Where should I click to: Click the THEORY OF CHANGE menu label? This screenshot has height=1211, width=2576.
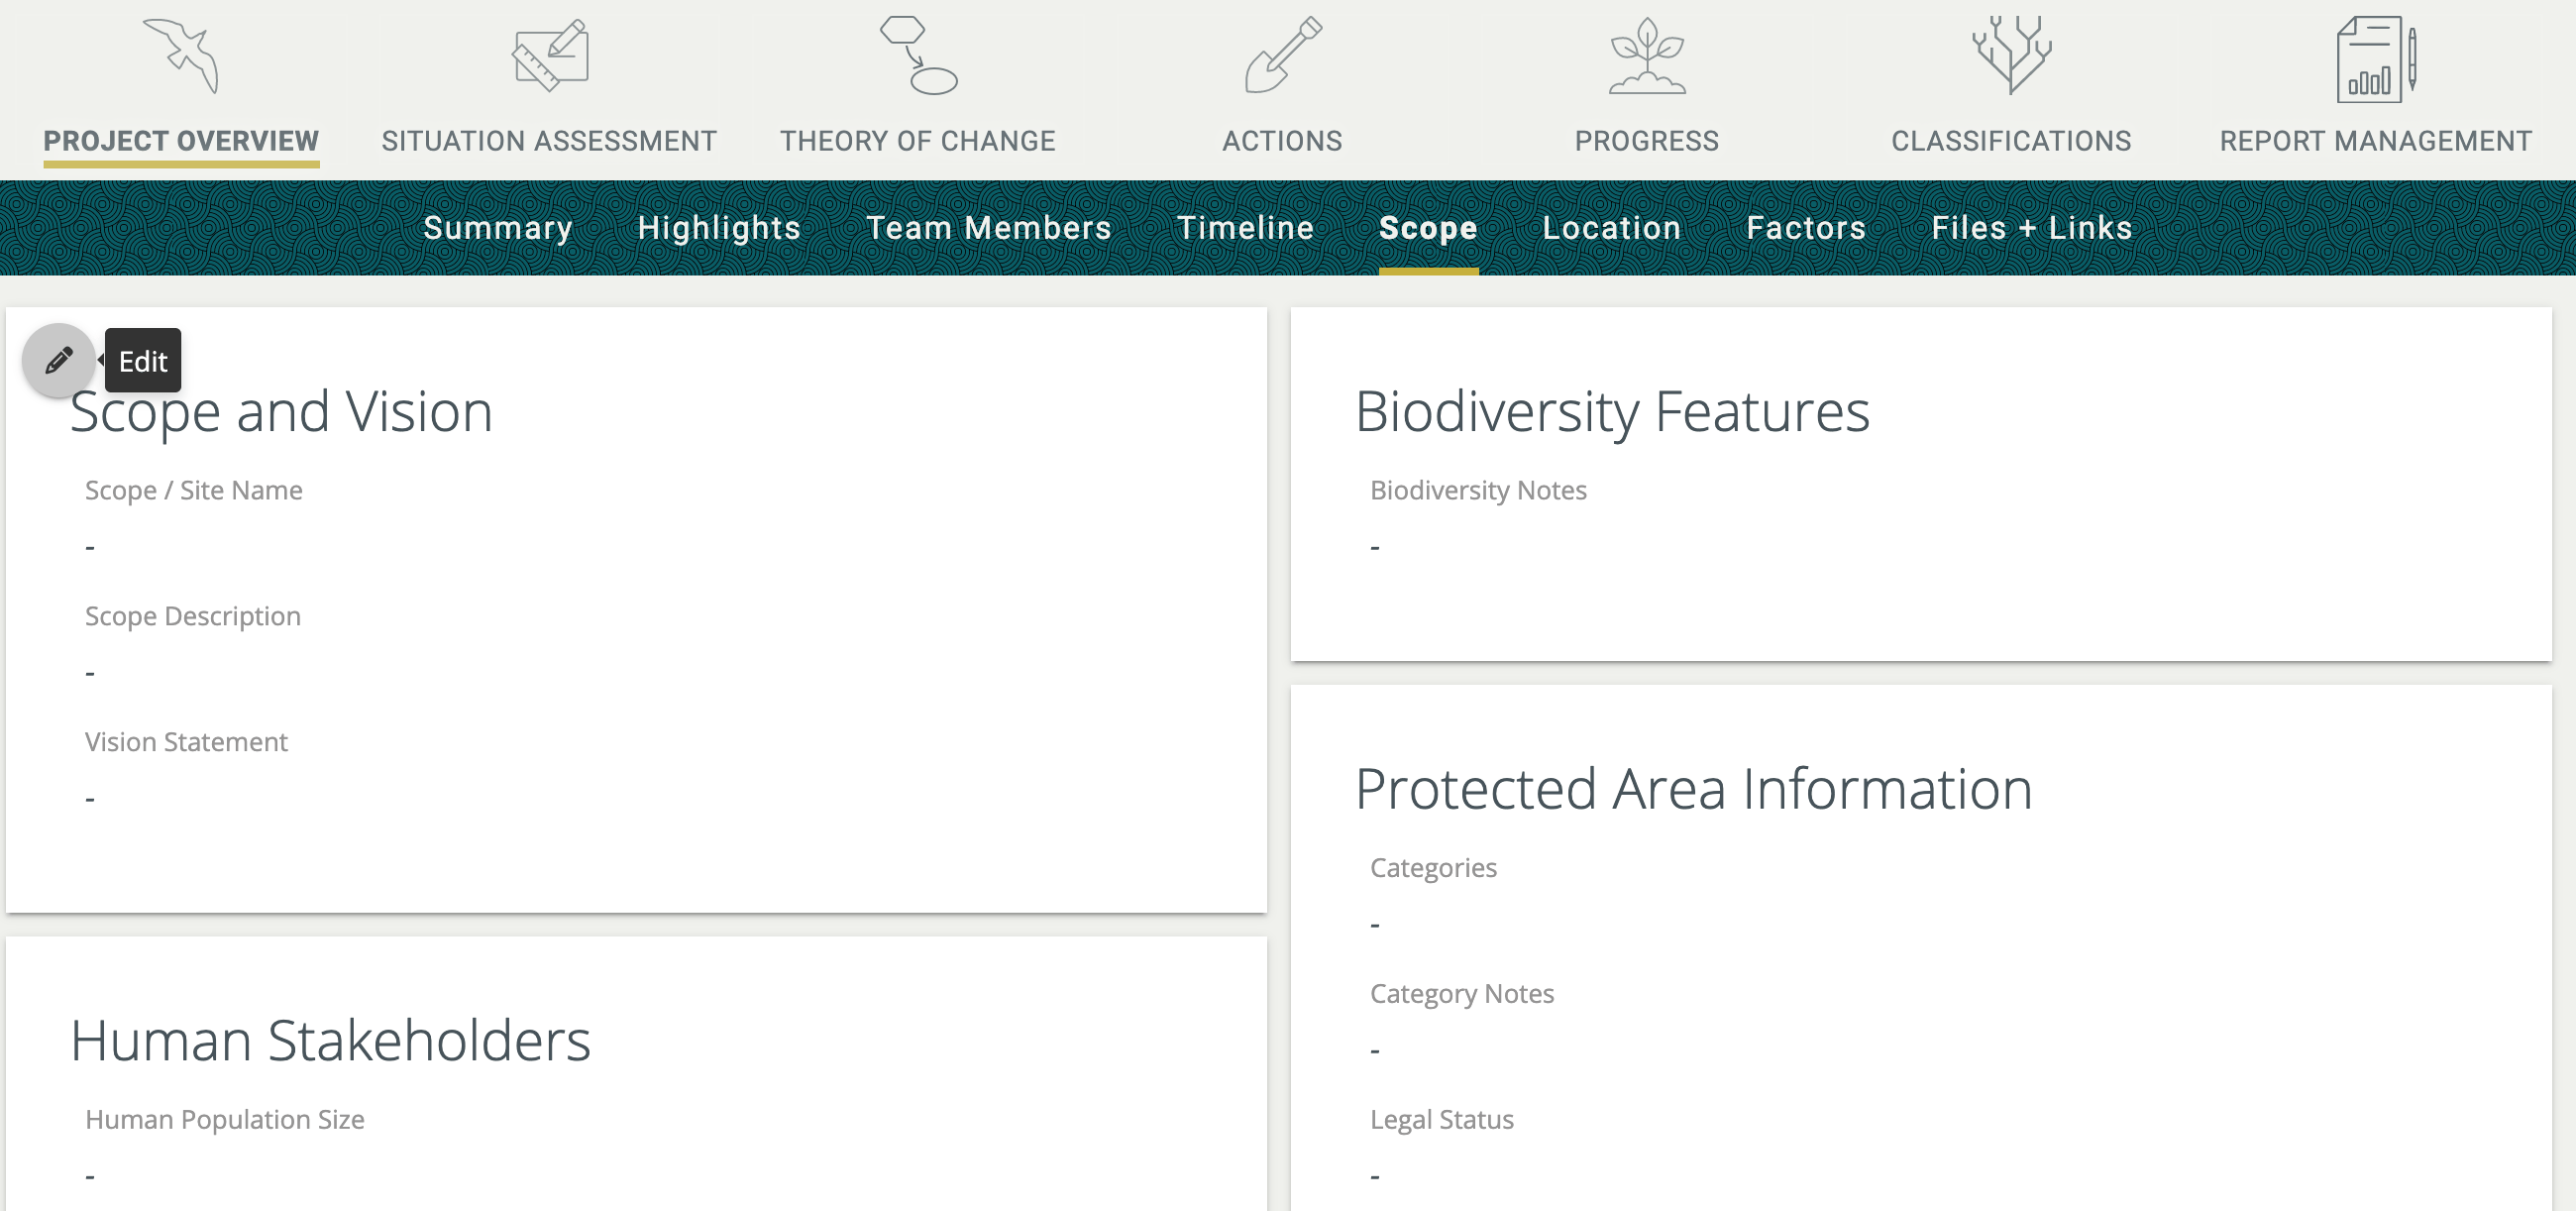click(918, 141)
